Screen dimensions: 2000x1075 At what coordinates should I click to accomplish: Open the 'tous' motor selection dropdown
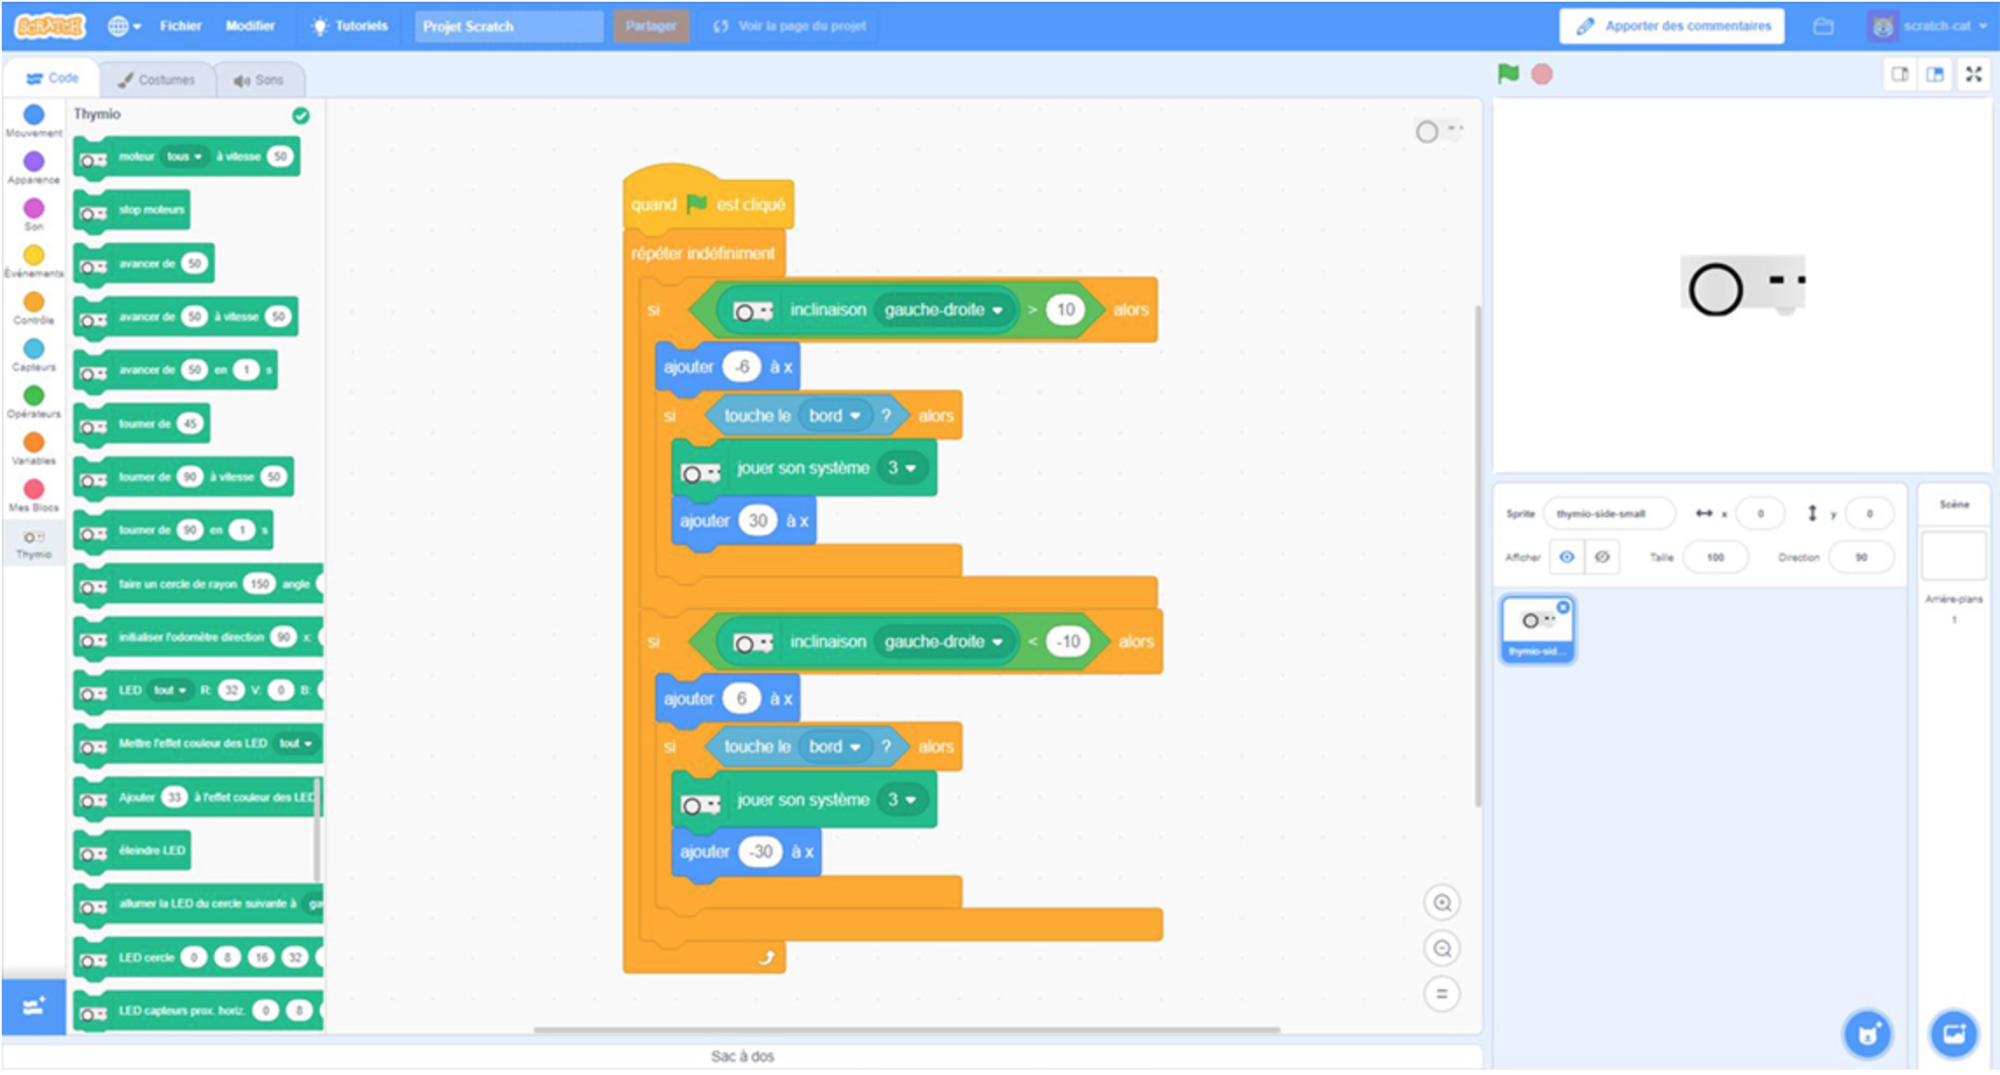pos(184,156)
